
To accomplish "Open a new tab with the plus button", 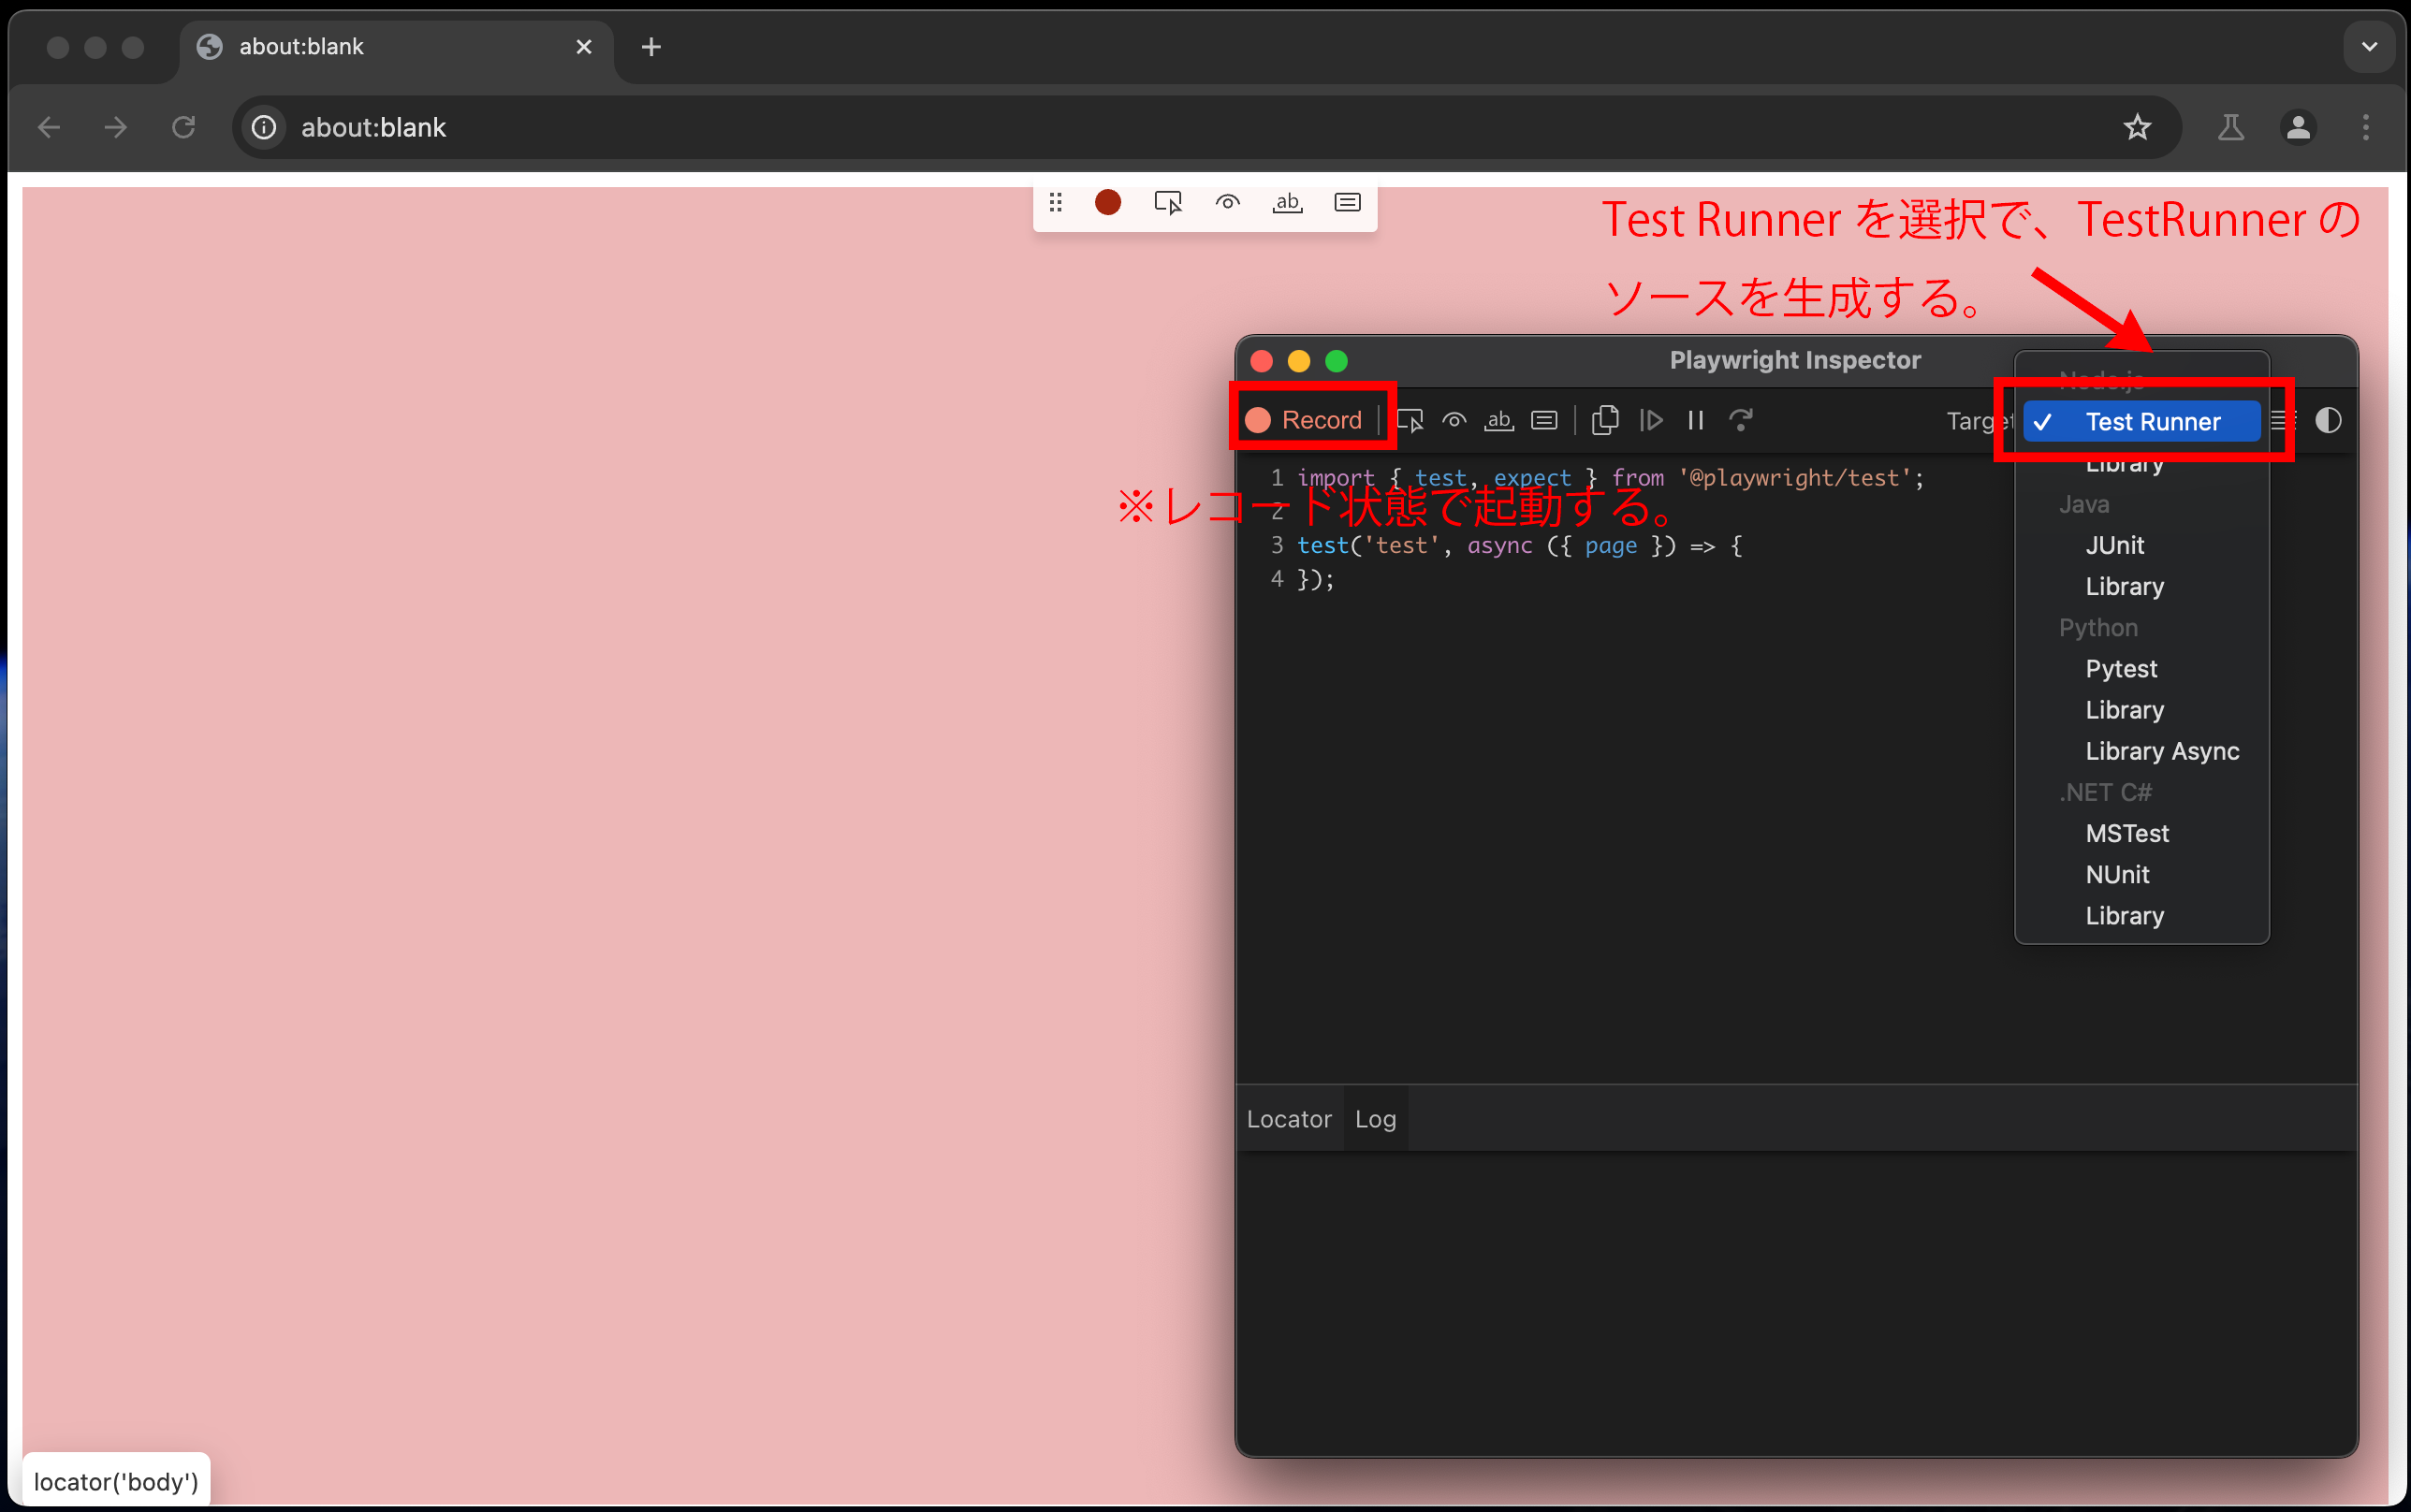I will click(651, 46).
